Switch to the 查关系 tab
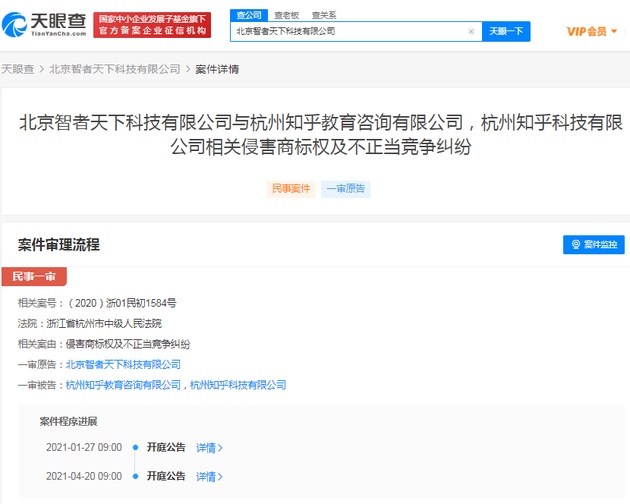The height and width of the screenshot is (504, 630). click(324, 15)
